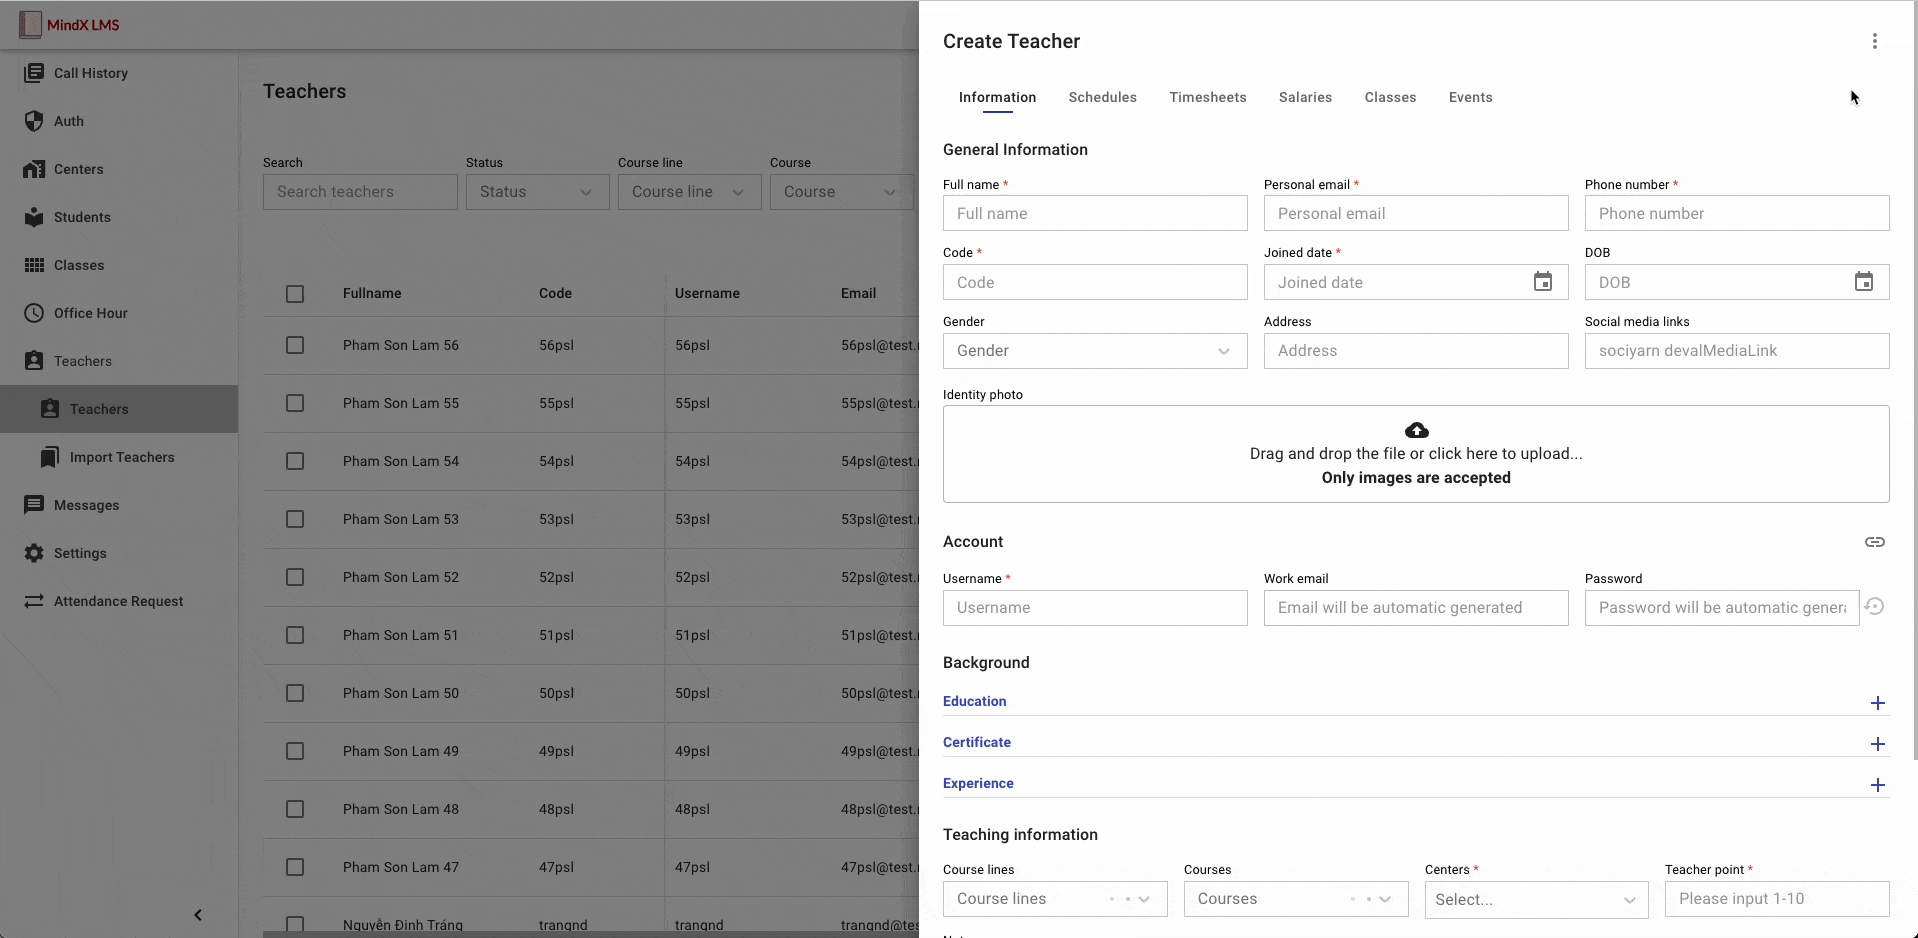Image resolution: width=1918 pixels, height=938 pixels.
Task: Open the Course lines dropdown in Teaching information
Action: 1054,899
